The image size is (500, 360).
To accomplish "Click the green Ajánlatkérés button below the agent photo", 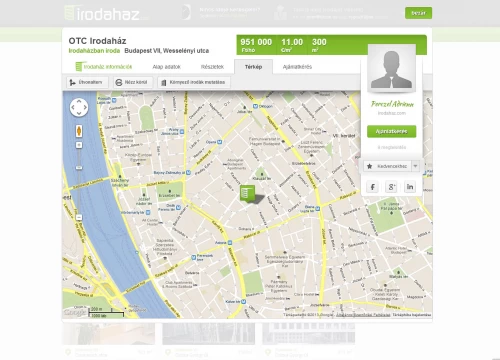I will coord(392,131).
